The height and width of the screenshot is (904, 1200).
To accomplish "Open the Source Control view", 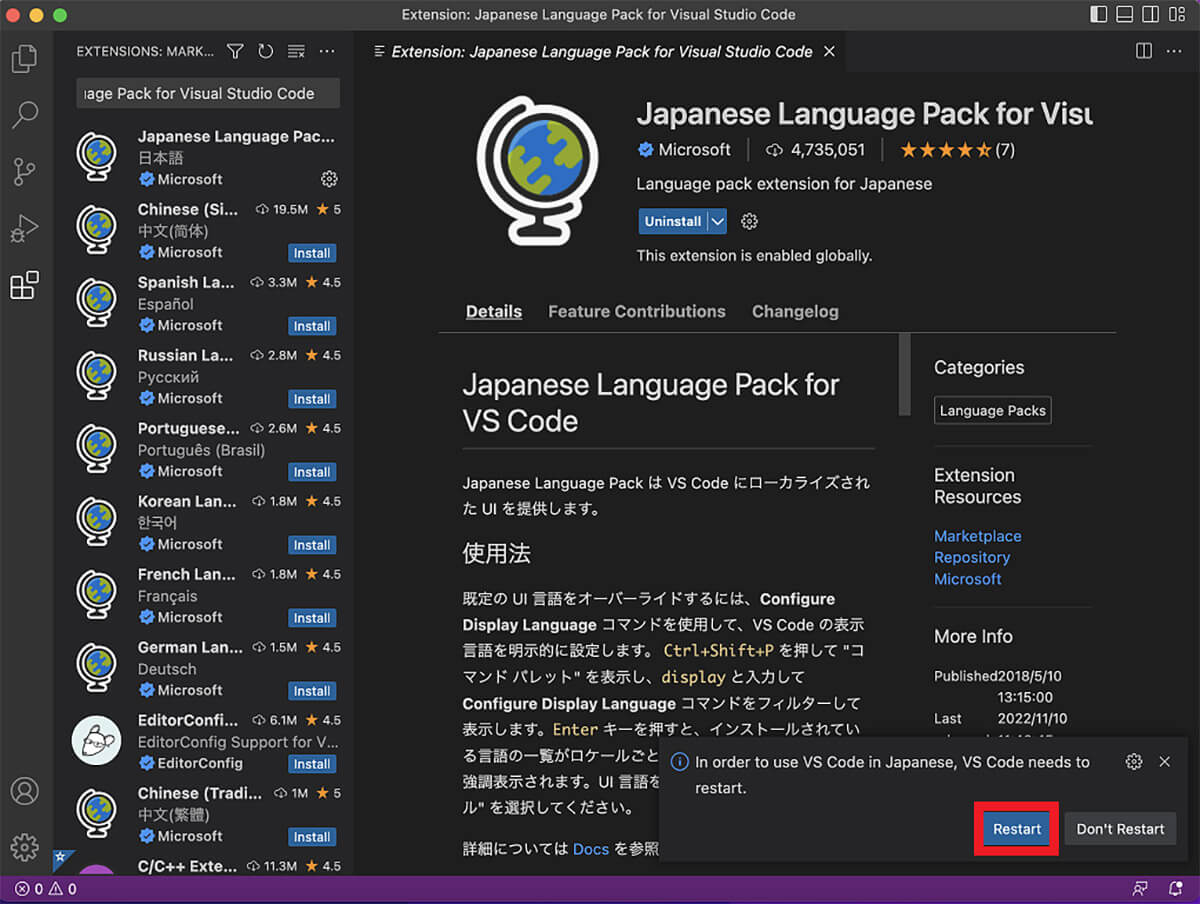I will [25, 172].
